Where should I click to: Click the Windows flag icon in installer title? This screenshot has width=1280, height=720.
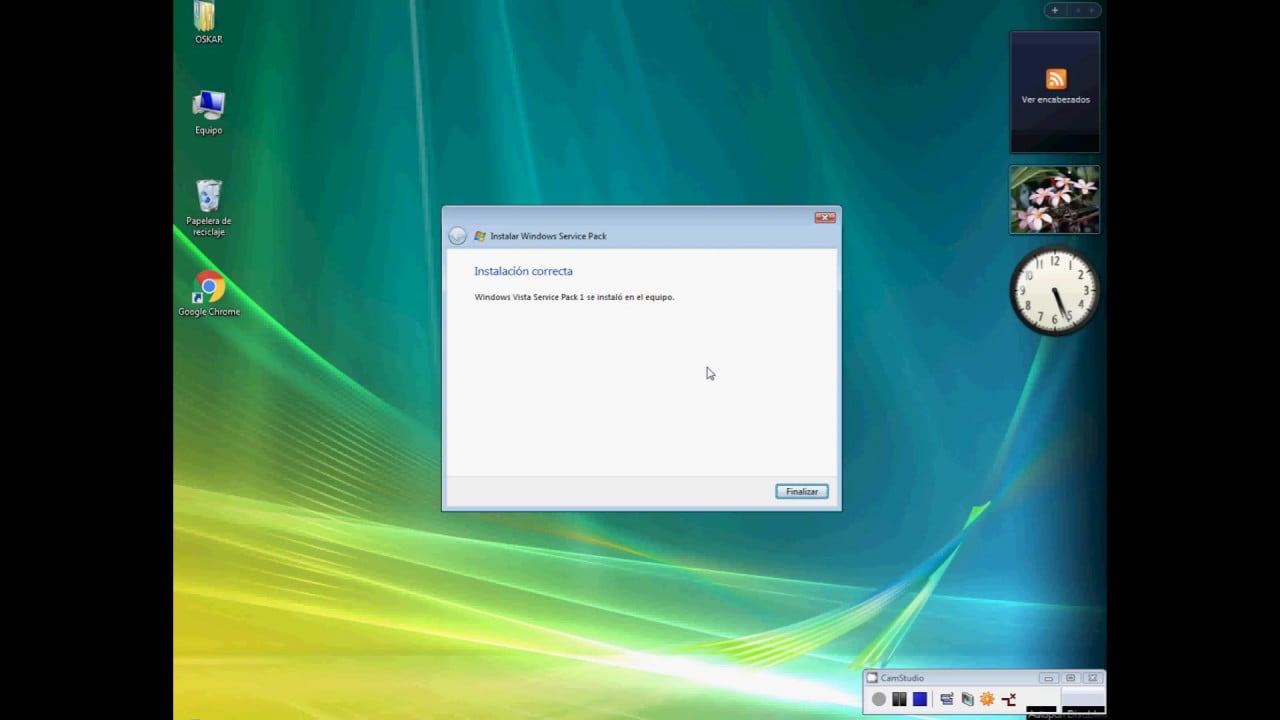click(x=480, y=236)
